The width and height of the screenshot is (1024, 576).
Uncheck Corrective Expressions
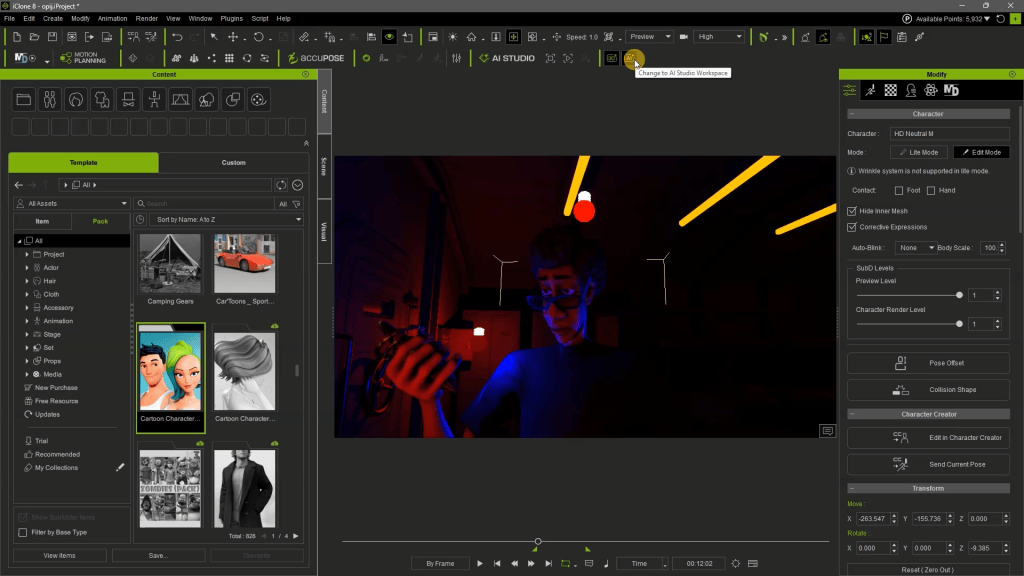click(852, 227)
